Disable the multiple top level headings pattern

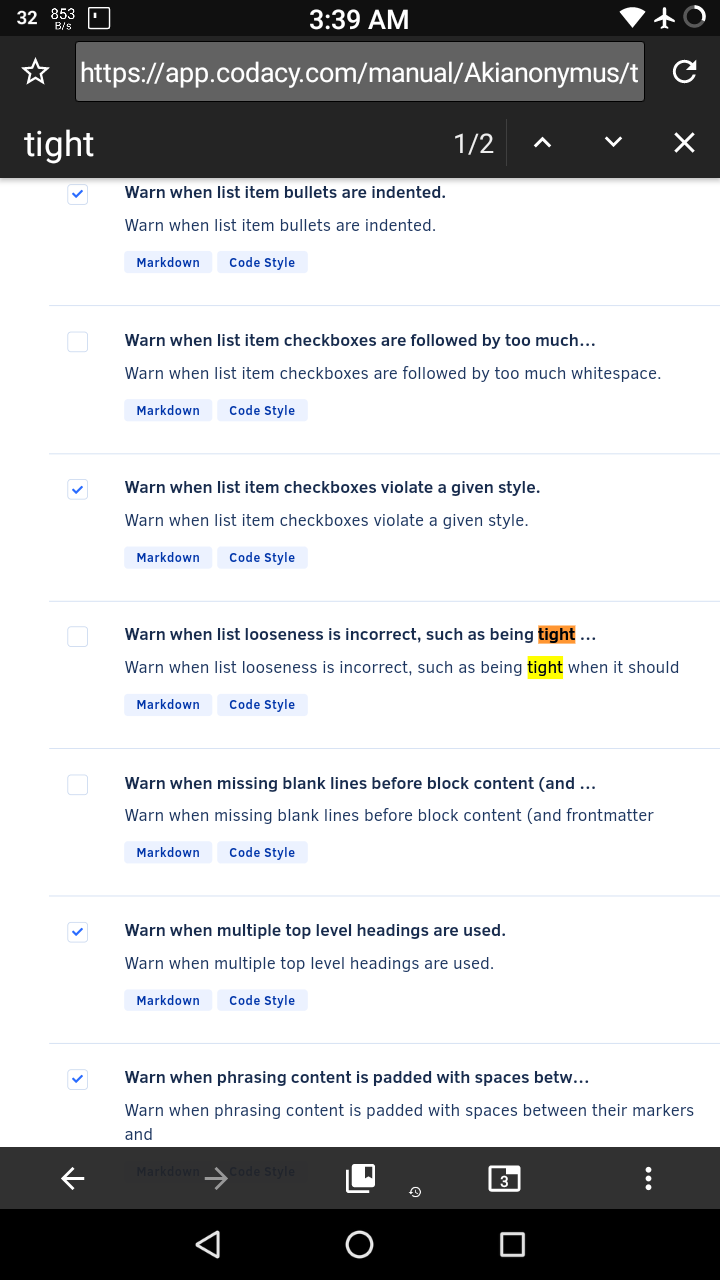(77, 931)
